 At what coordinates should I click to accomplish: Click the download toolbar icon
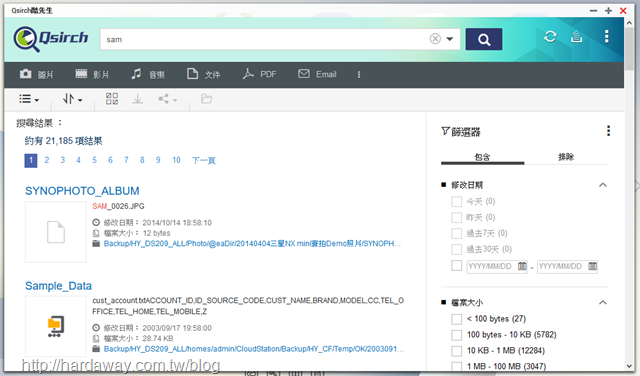(138, 99)
